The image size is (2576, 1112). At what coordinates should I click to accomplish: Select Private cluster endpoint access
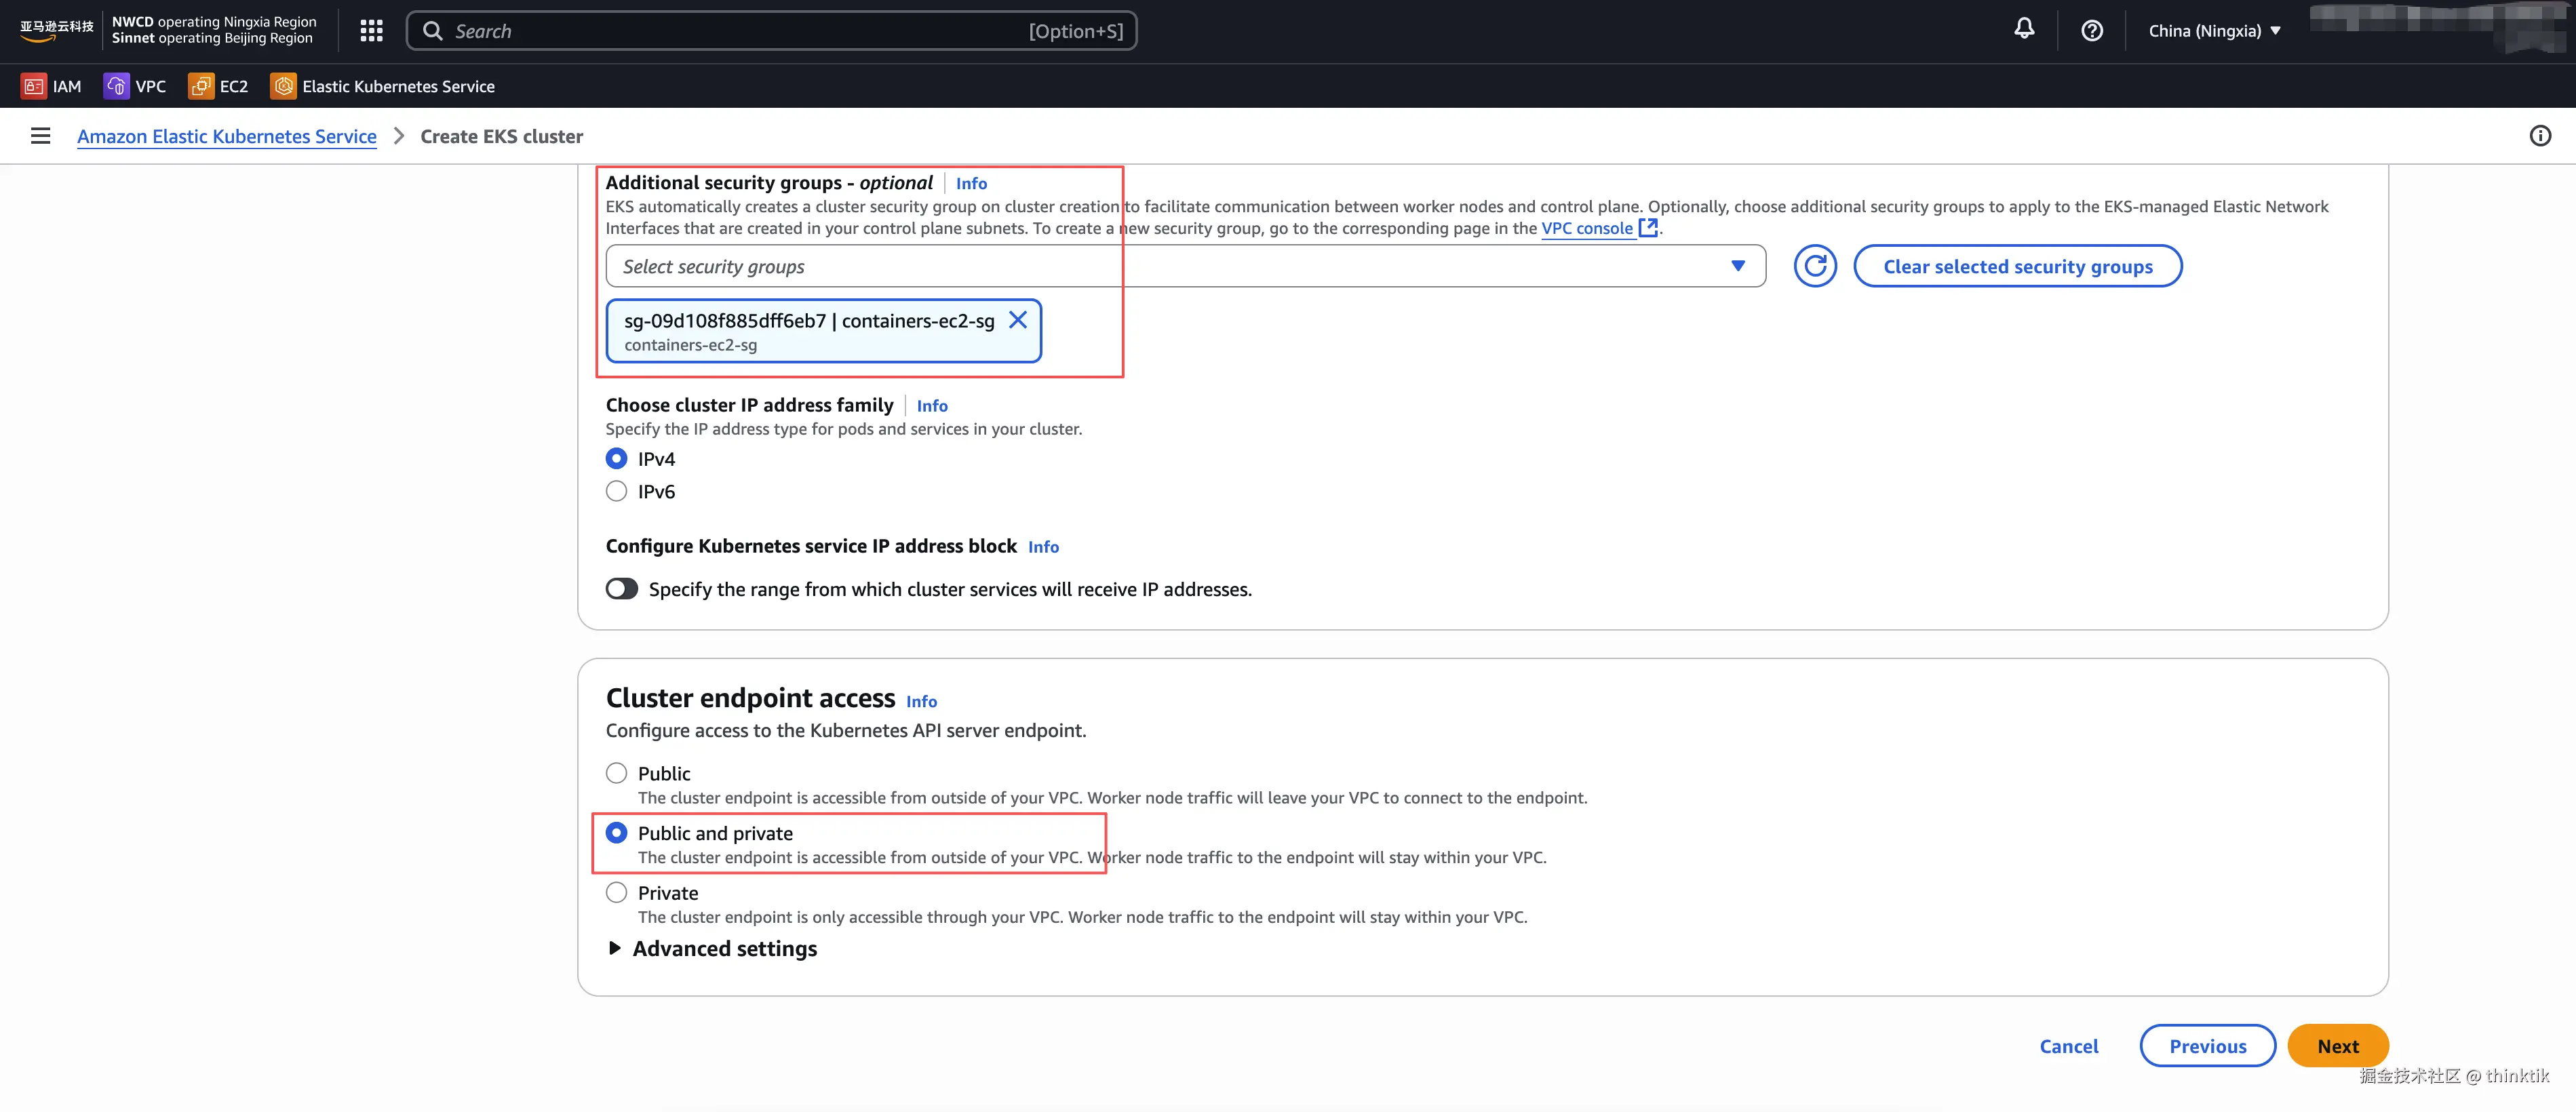point(616,892)
